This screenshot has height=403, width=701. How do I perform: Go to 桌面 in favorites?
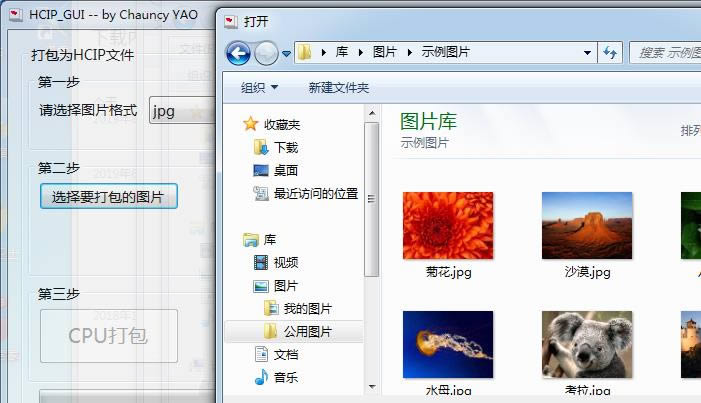tap(286, 170)
